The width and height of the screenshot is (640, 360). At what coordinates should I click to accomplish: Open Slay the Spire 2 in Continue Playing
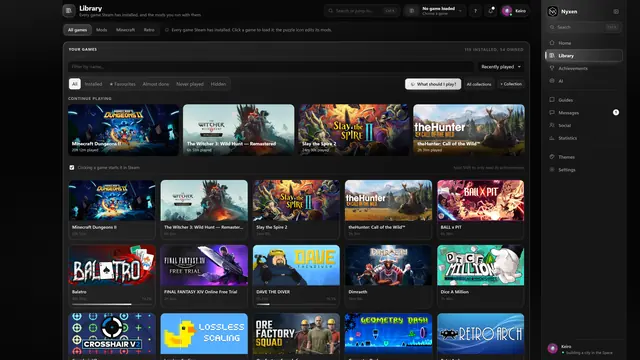[353, 130]
